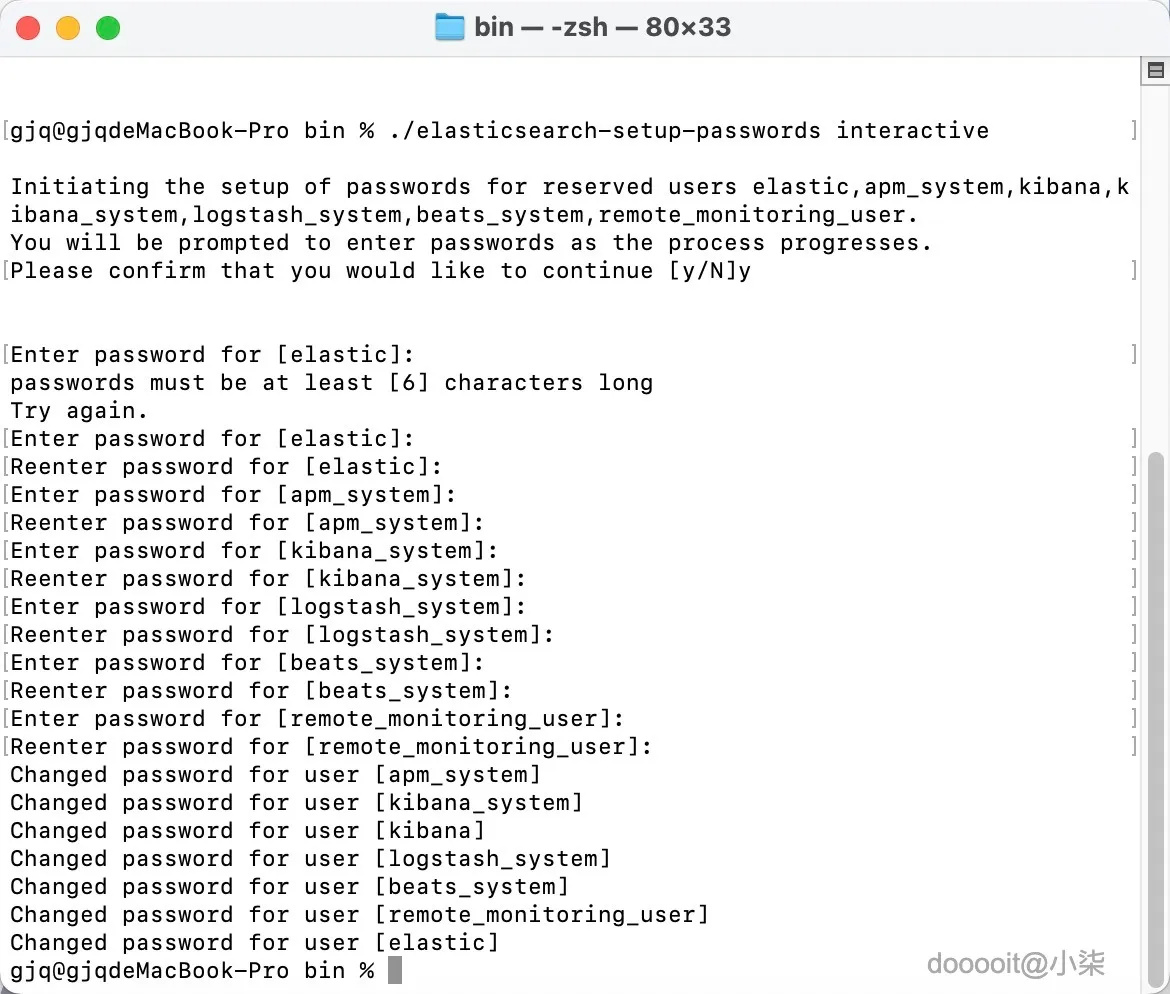
Task: Click "Changed password for user [elastic]" line
Action: 254,943
